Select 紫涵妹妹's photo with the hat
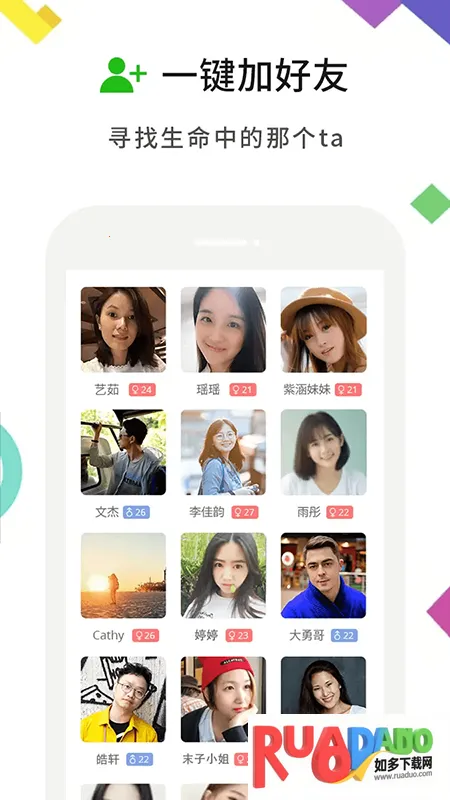The width and height of the screenshot is (450, 800). tap(323, 330)
